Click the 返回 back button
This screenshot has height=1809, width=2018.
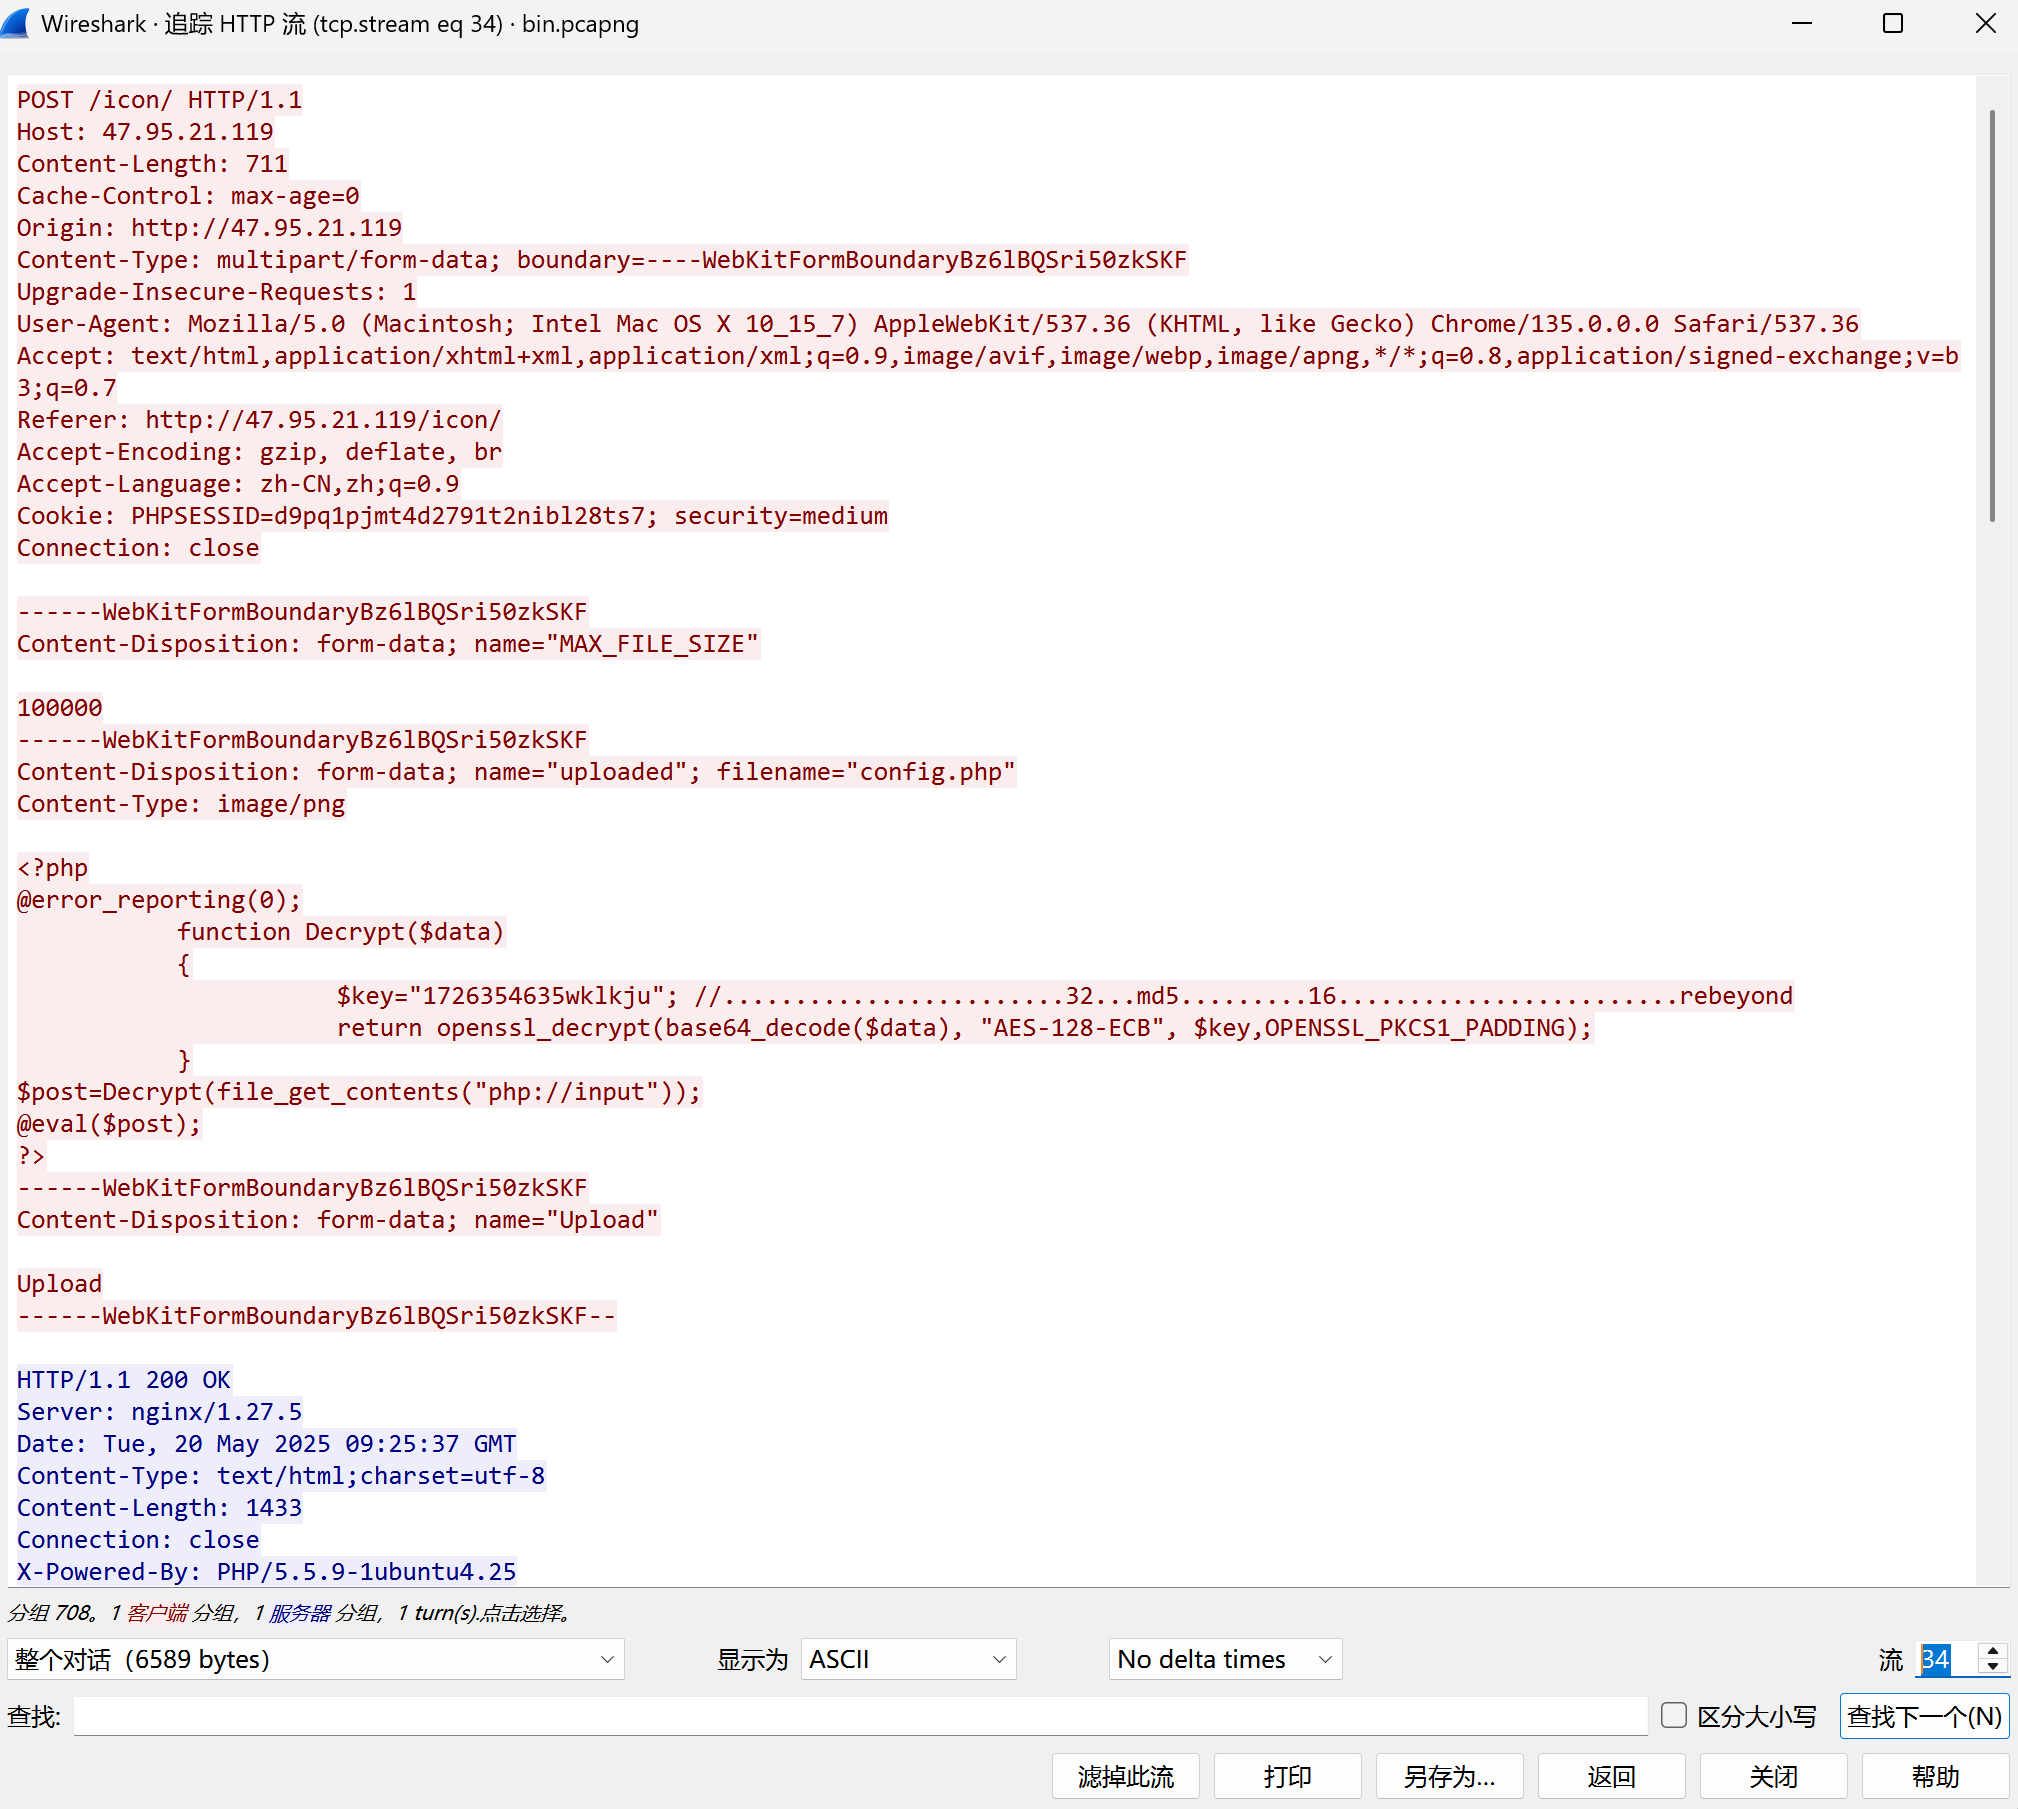[1611, 1776]
